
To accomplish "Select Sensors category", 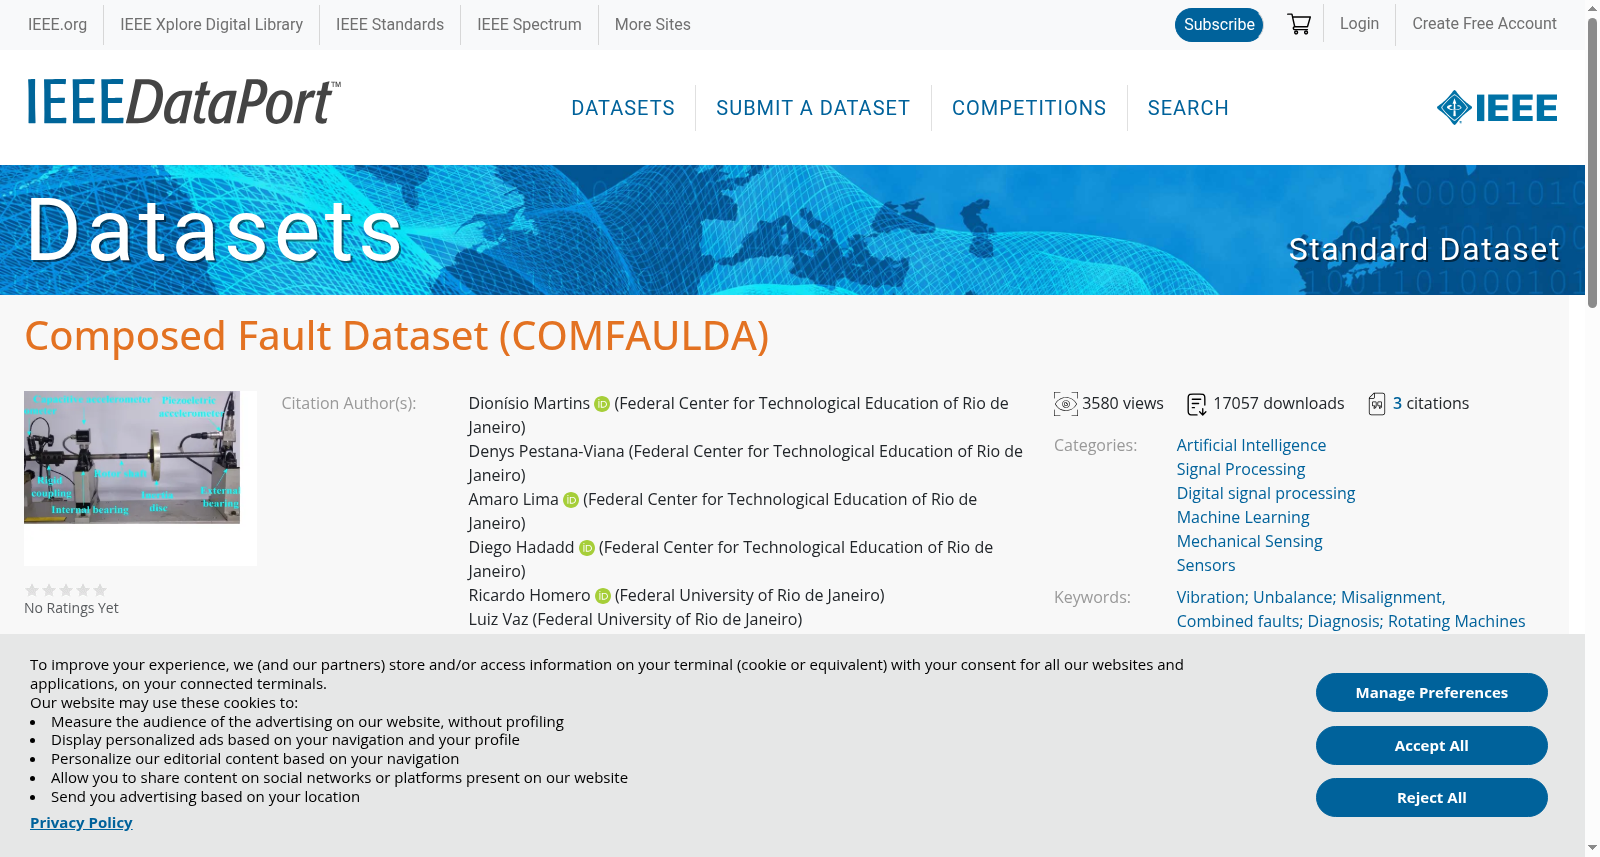I will point(1206,565).
